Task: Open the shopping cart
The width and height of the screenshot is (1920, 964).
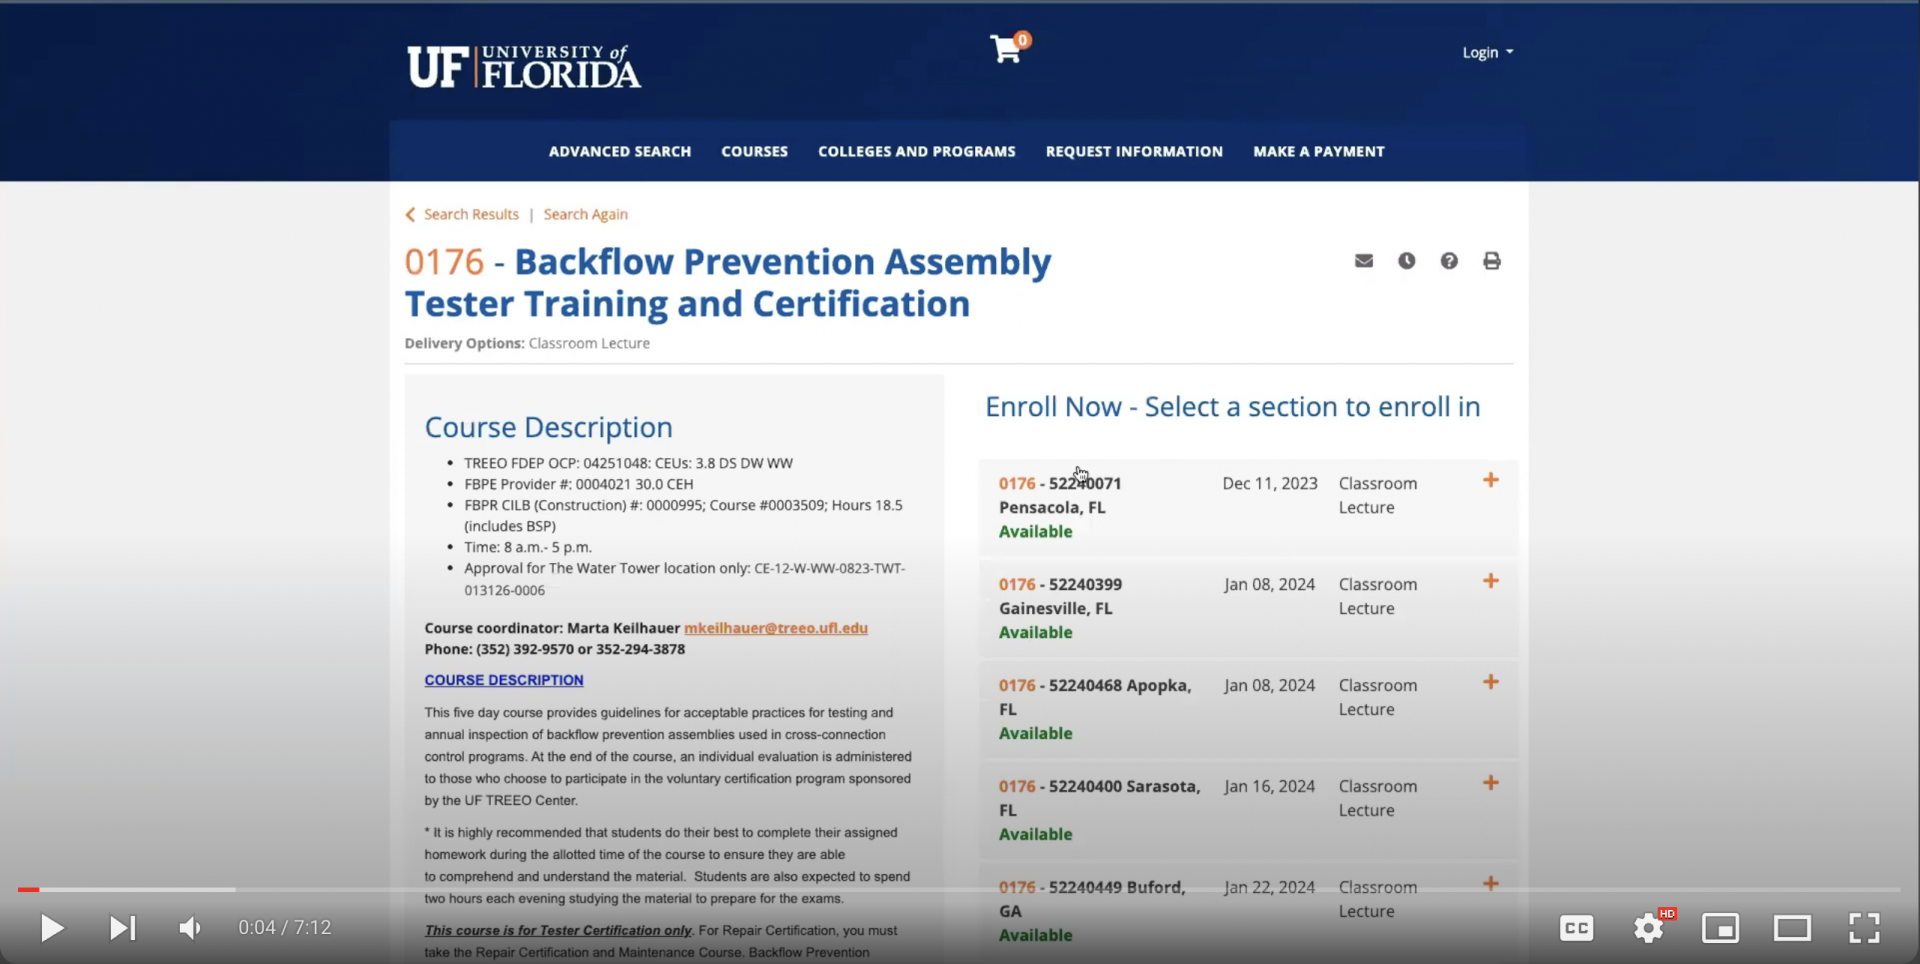Action: [1005, 49]
